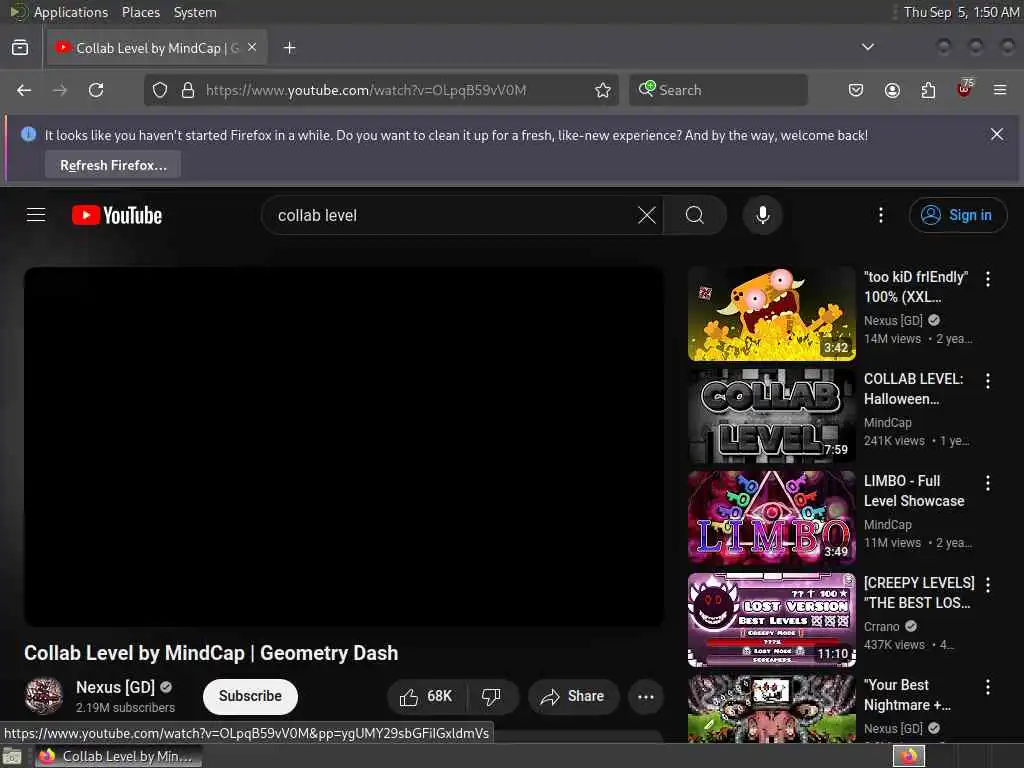The width and height of the screenshot is (1024, 768).
Task: Open more actions ellipsis beside Share
Action: [x=646, y=697]
